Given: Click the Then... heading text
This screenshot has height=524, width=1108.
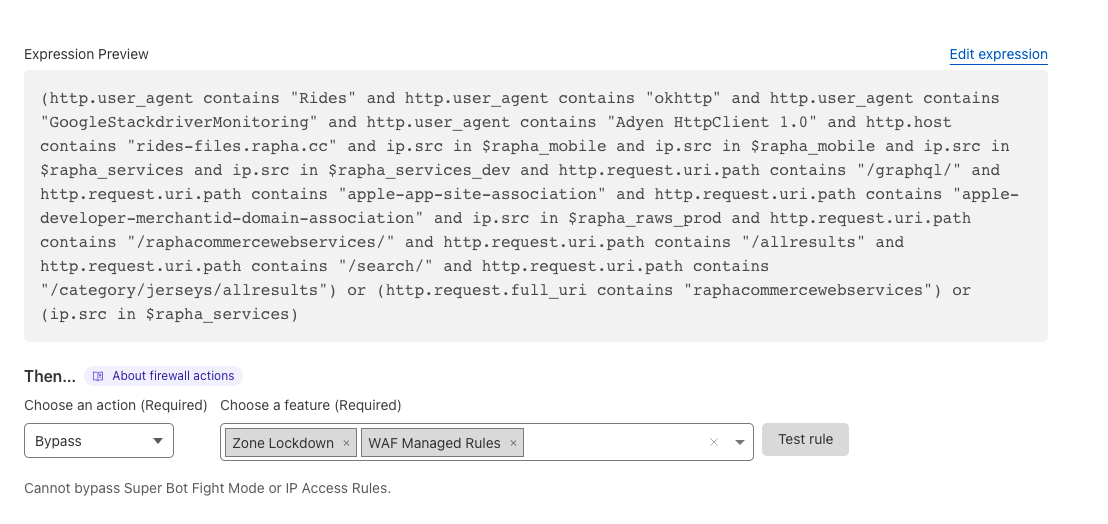Looking at the screenshot, I should (x=49, y=376).
